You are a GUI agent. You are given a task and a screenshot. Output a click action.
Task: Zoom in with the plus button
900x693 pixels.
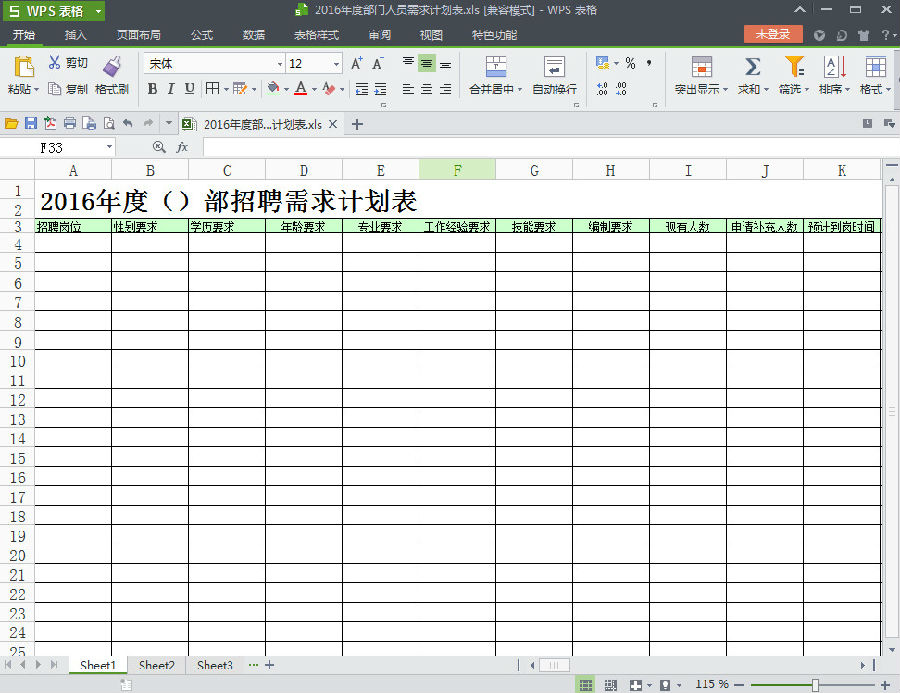tap(886, 684)
